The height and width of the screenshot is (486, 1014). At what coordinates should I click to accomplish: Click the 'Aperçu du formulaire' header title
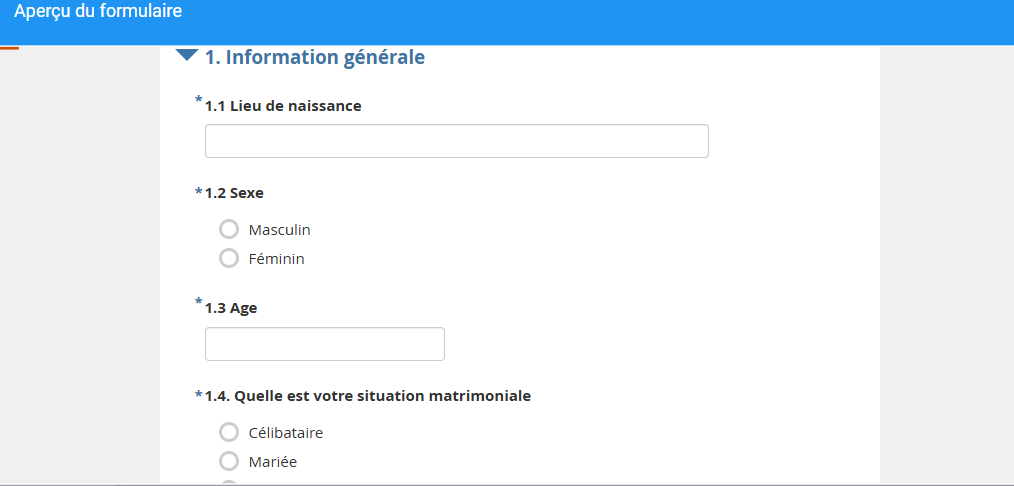[98, 13]
